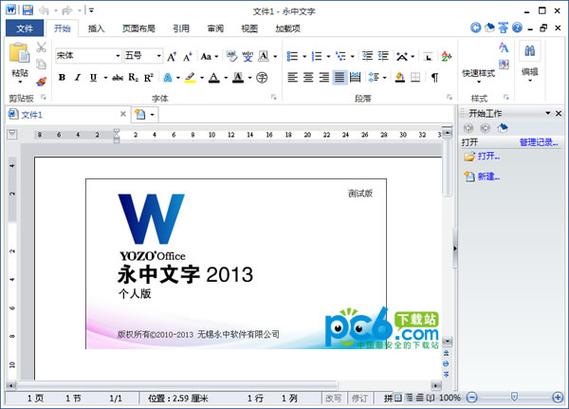Click the Subscript R₂ icon
The width and height of the screenshot is (569, 409).
pos(133,78)
